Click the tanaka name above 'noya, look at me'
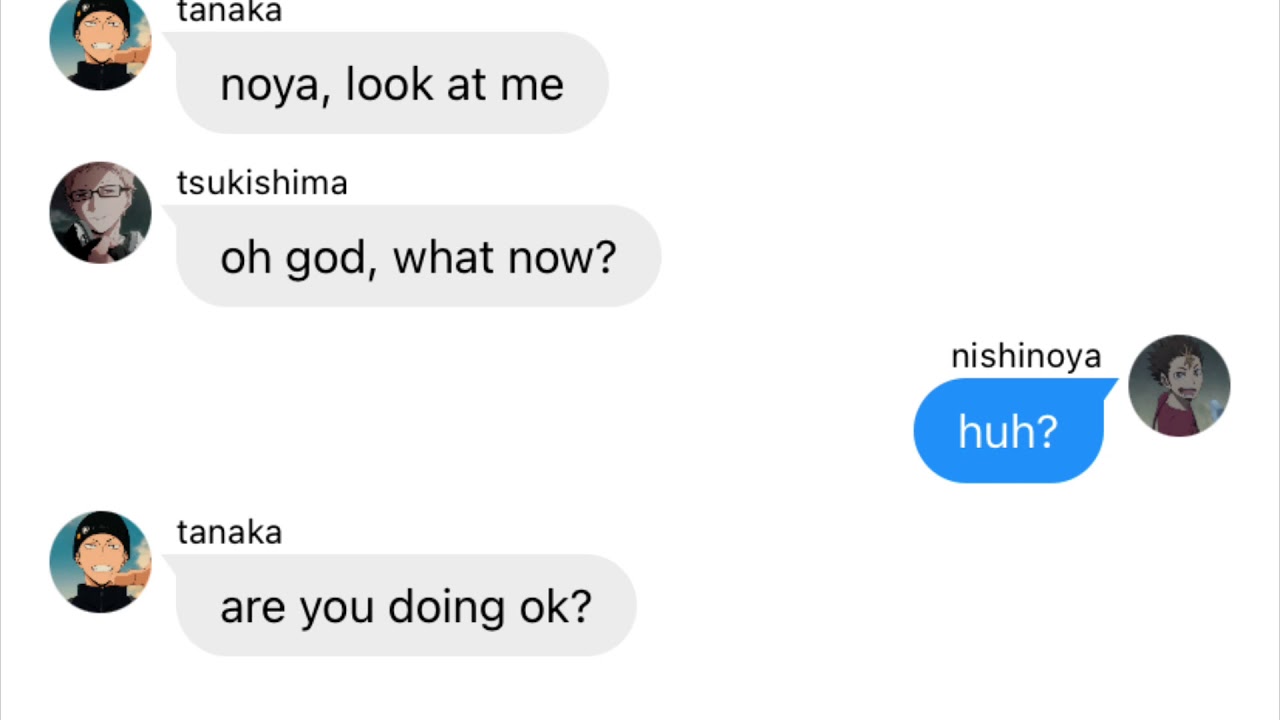 click(x=229, y=12)
